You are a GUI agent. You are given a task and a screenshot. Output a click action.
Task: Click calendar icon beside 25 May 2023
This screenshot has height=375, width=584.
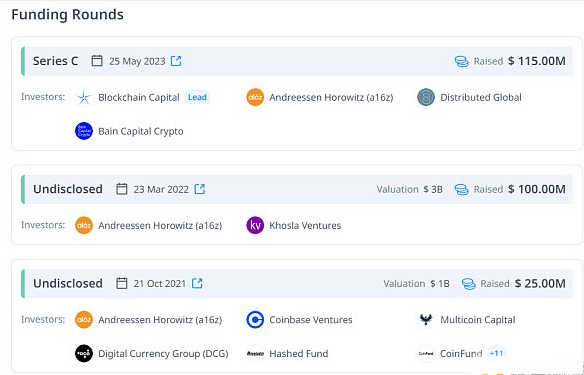97,61
